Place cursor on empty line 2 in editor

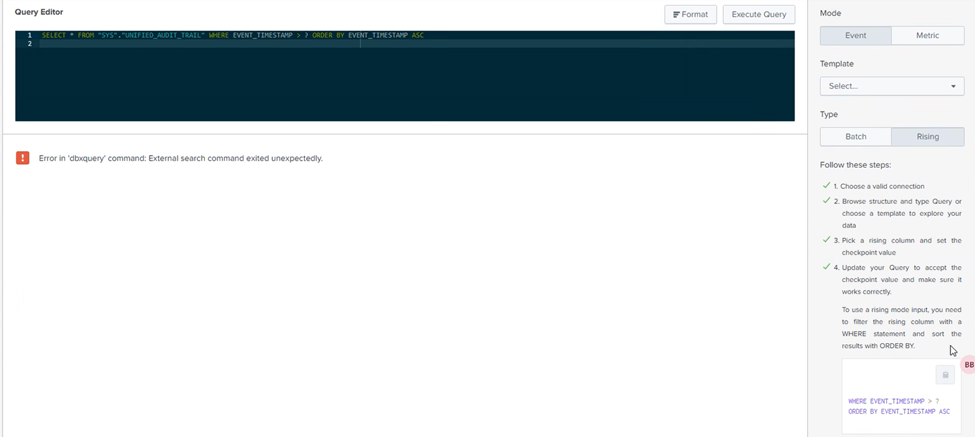(x=200, y=44)
